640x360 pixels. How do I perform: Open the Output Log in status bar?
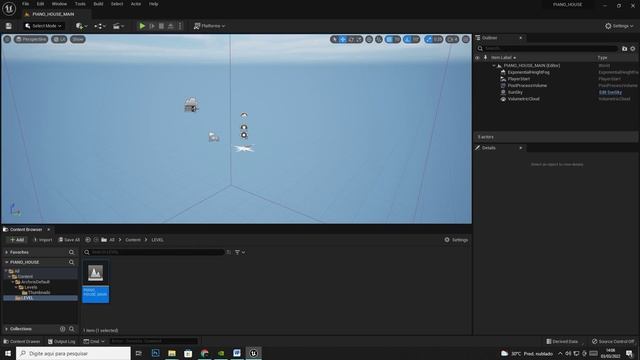(61, 341)
